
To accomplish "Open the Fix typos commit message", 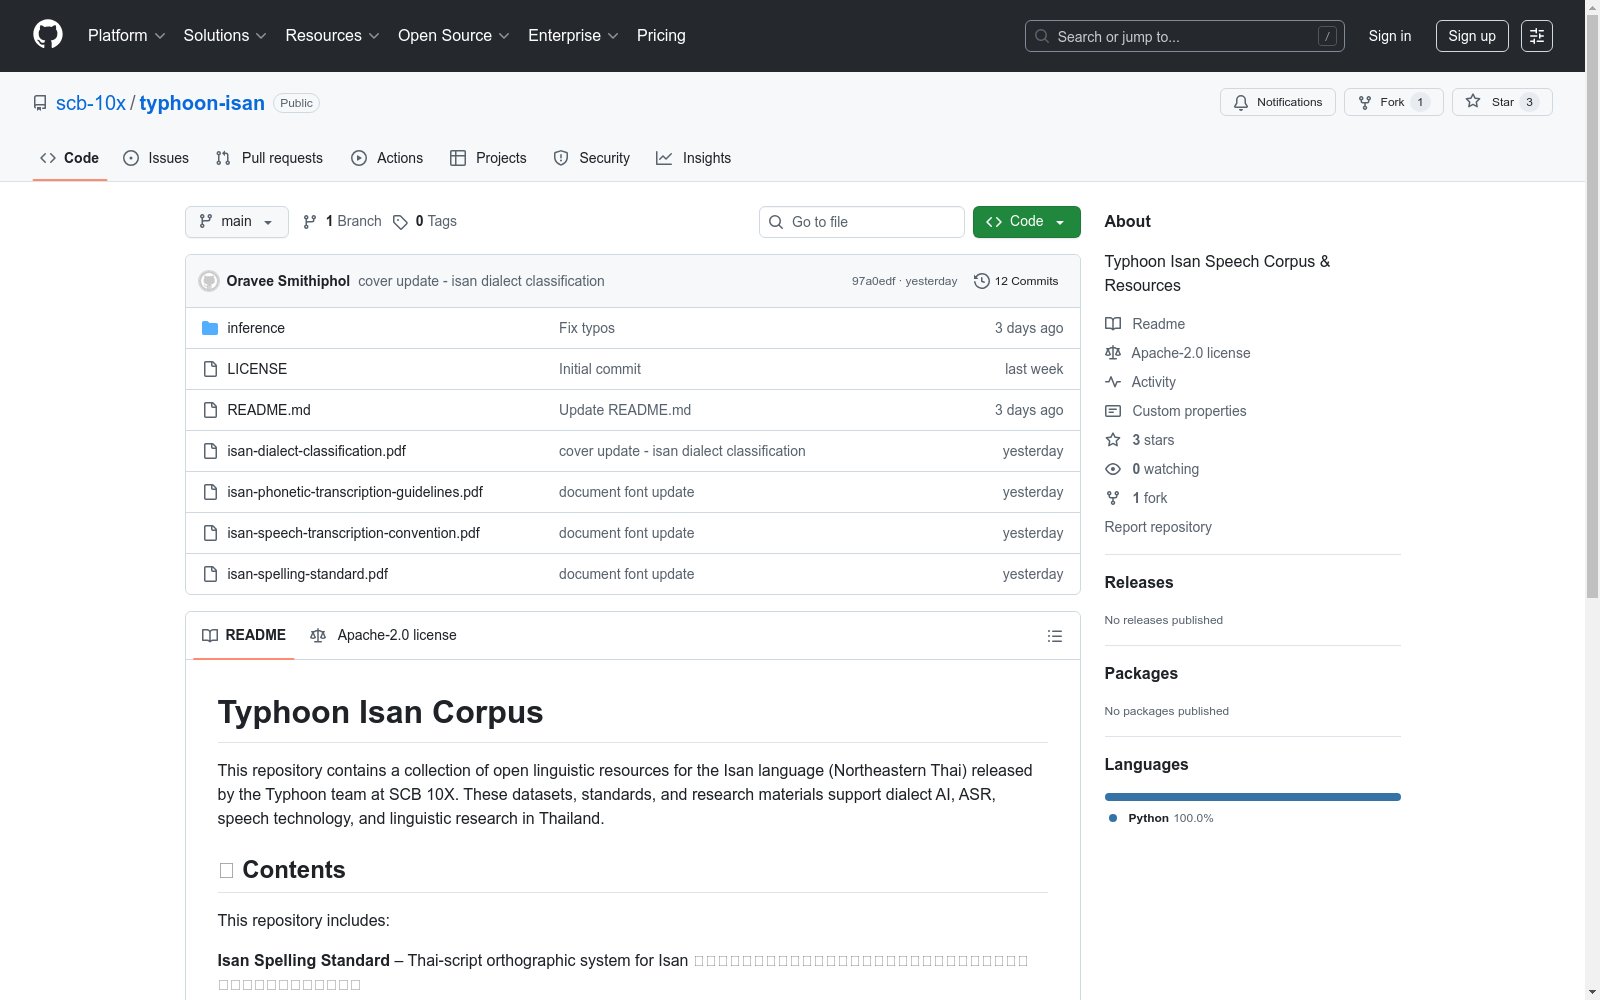I will (x=587, y=328).
